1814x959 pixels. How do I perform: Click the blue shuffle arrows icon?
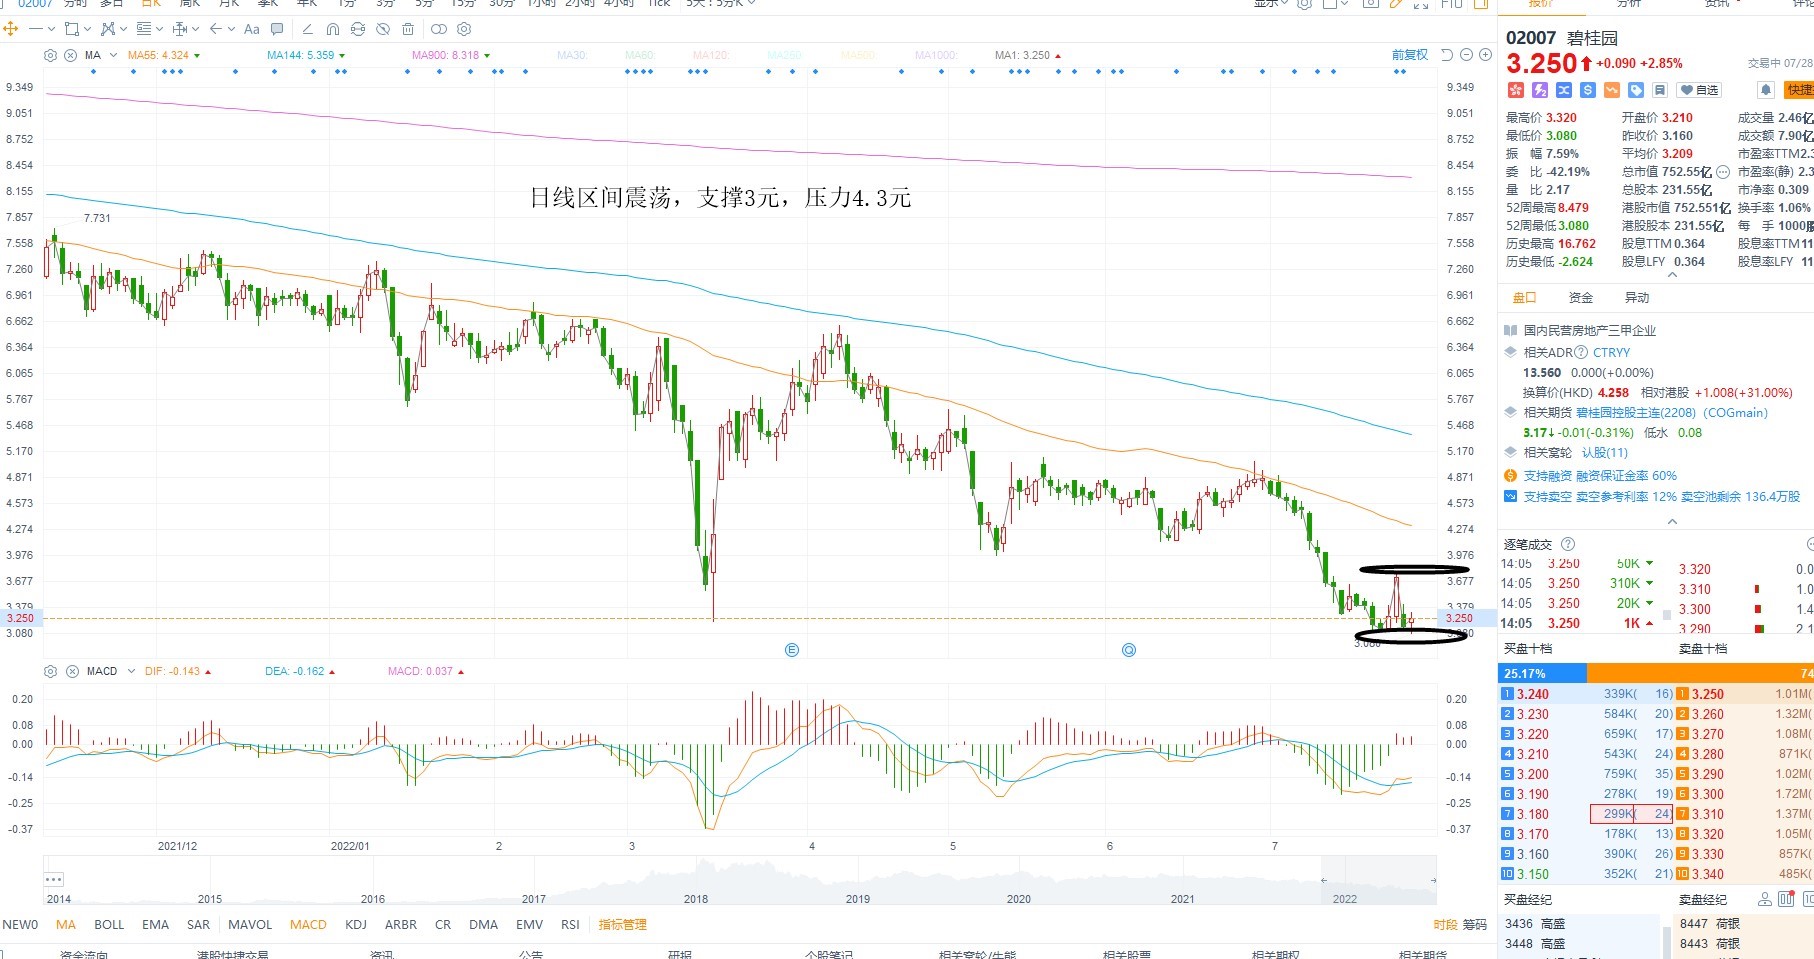[1564, 90]
